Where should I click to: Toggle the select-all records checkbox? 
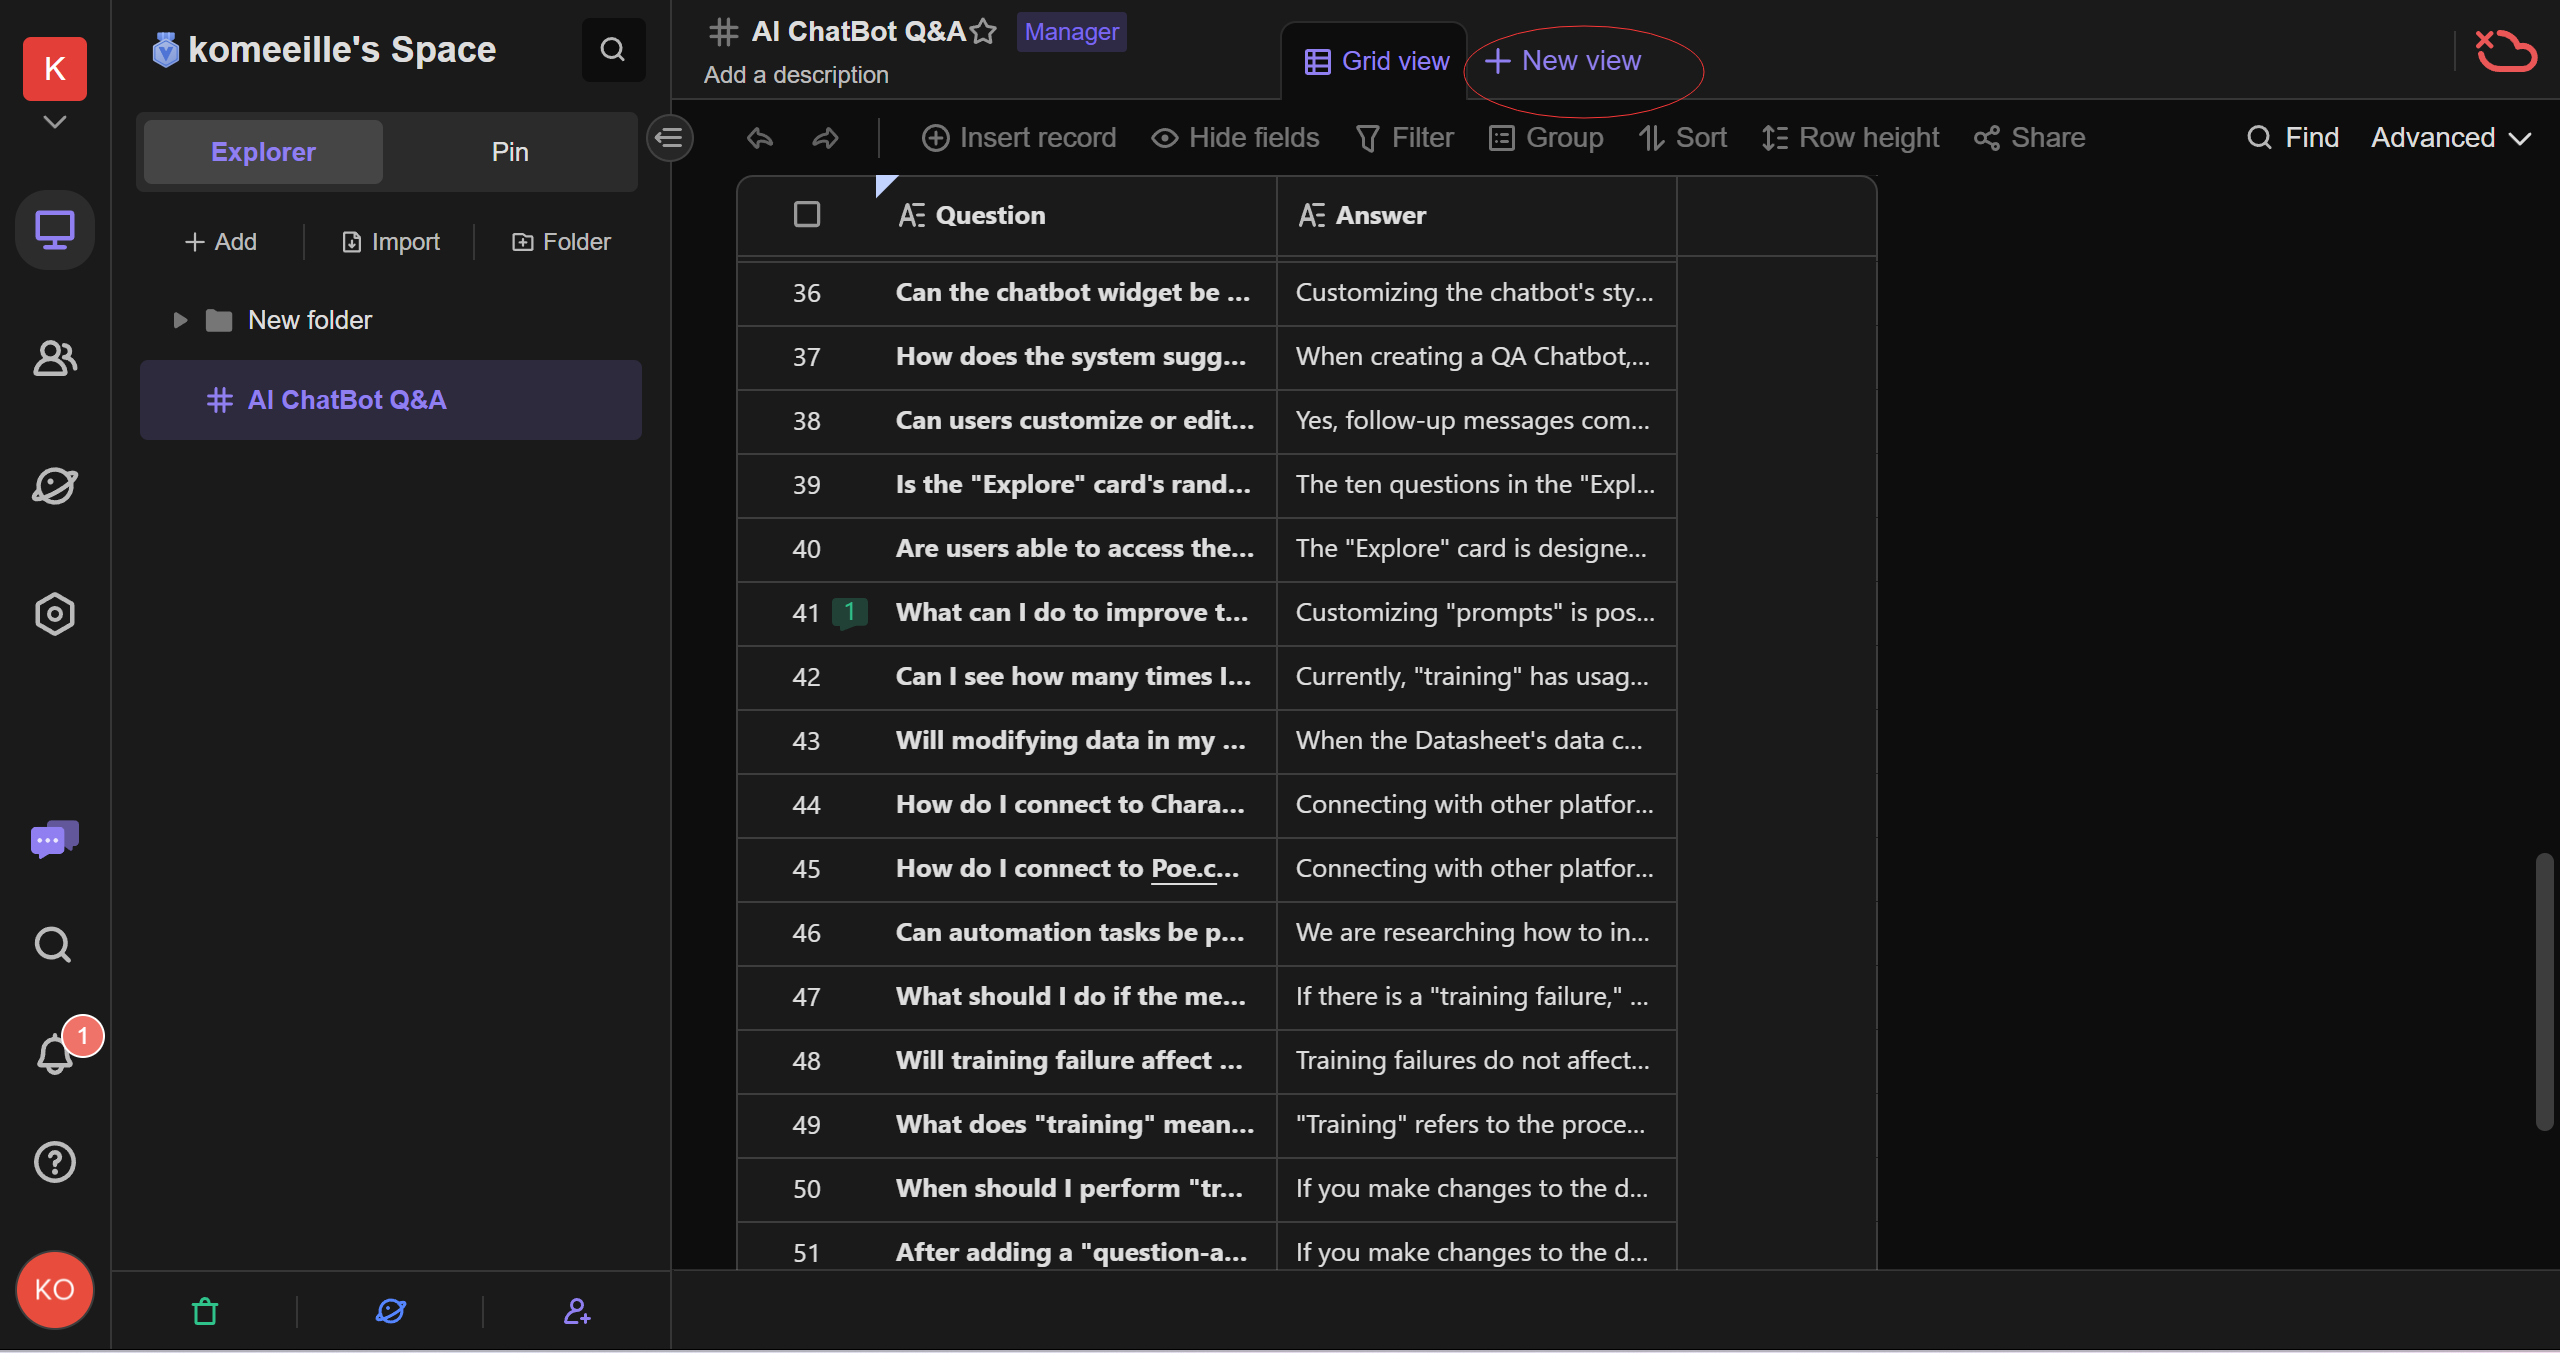coord(807,215)
